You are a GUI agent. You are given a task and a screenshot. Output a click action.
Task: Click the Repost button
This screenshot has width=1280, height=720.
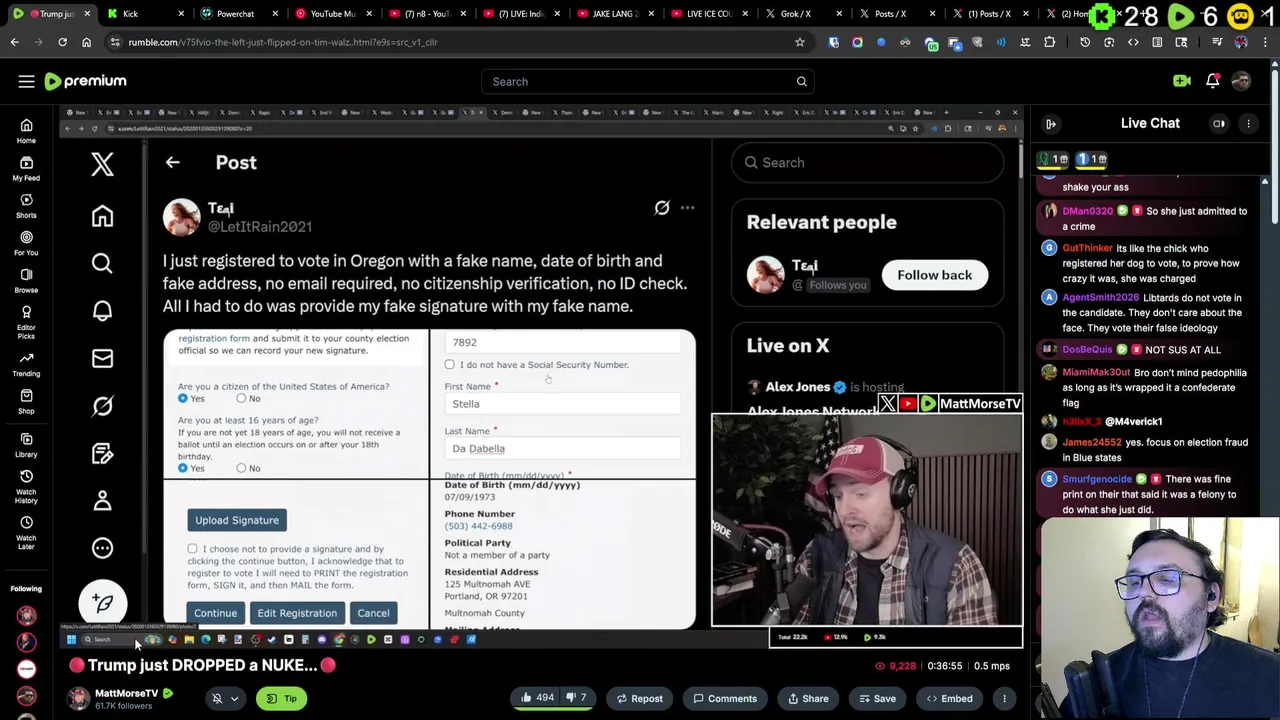coord(639,699)
